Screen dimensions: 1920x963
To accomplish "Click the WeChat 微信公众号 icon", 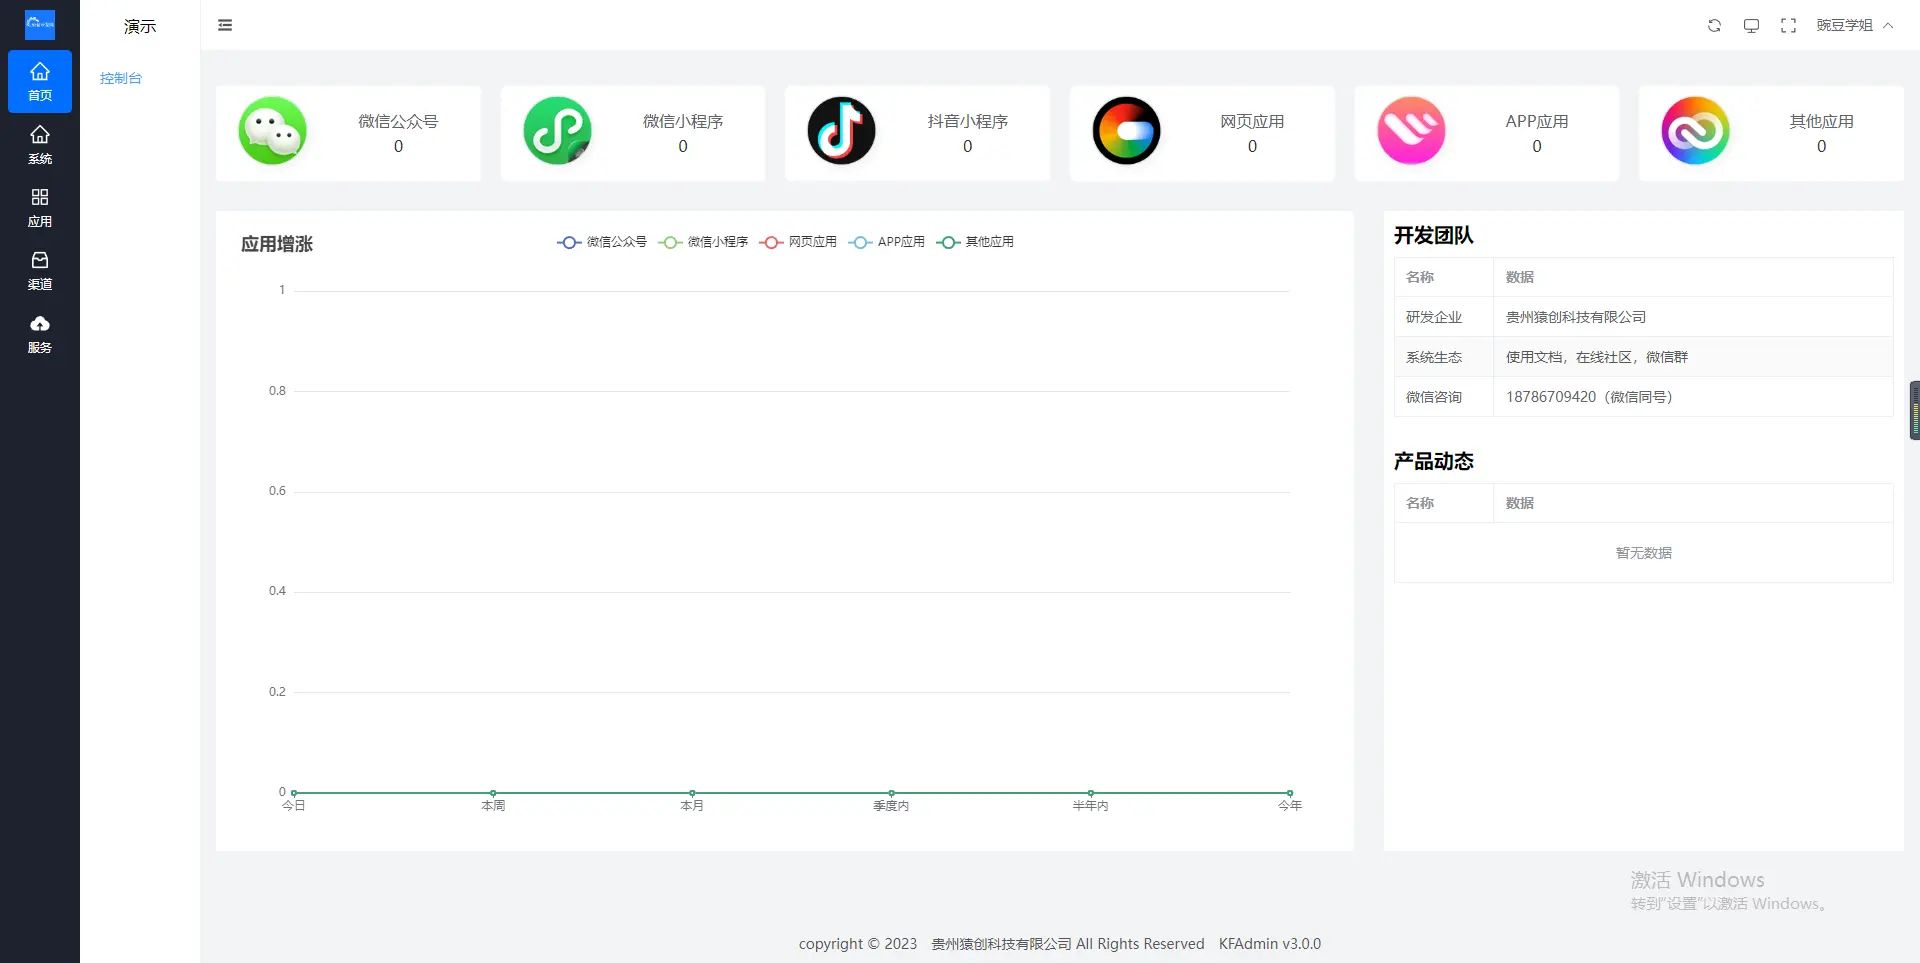I will tap(273, 131).
